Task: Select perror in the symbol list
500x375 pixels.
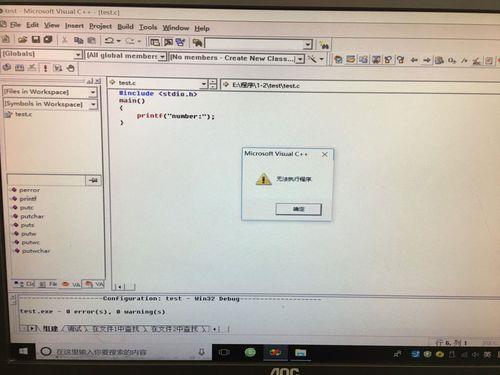Action: 29,190
